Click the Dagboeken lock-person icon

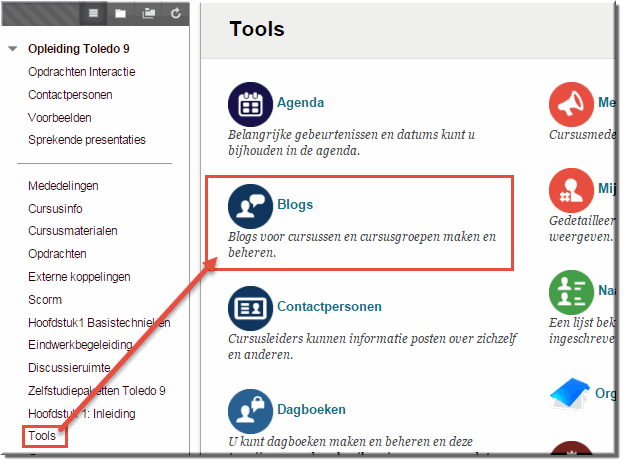tap(250, 411)
